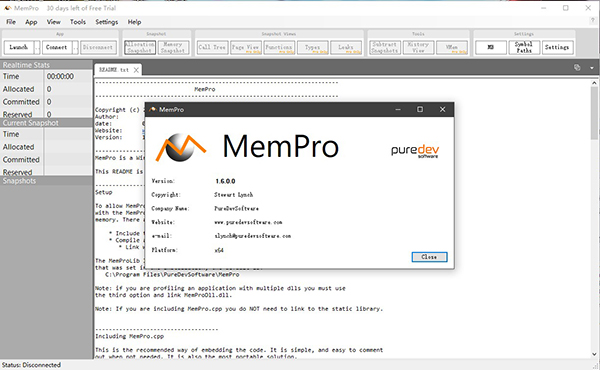The image size is (600, 370).
Task: Click the Realtime Stats Committed row
Action: tap(46, 102)
